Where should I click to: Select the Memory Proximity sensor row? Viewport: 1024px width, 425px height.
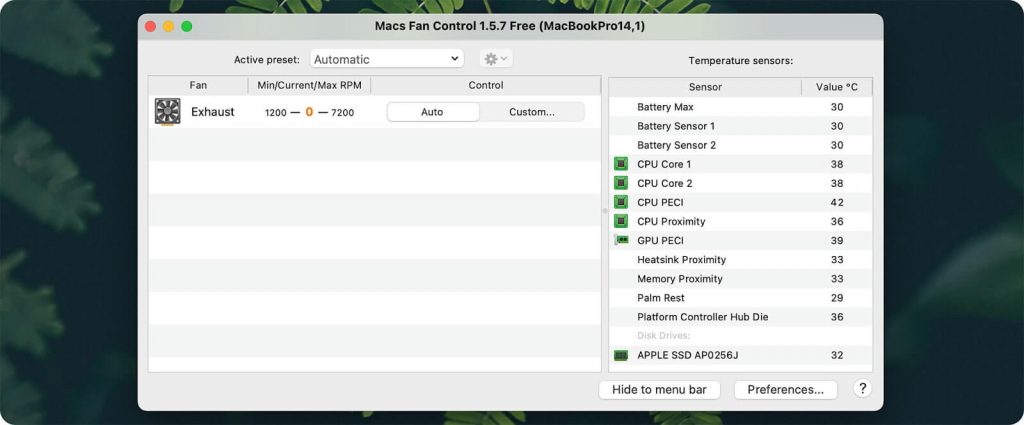point(741,279)
